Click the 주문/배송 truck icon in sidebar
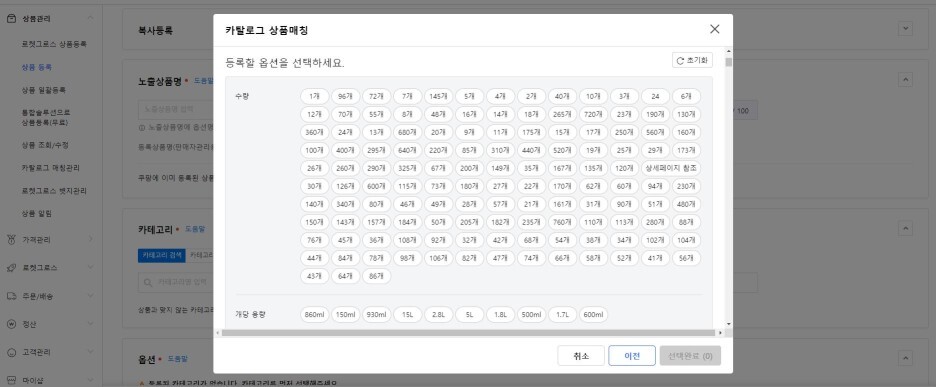 tap(11, 296)
